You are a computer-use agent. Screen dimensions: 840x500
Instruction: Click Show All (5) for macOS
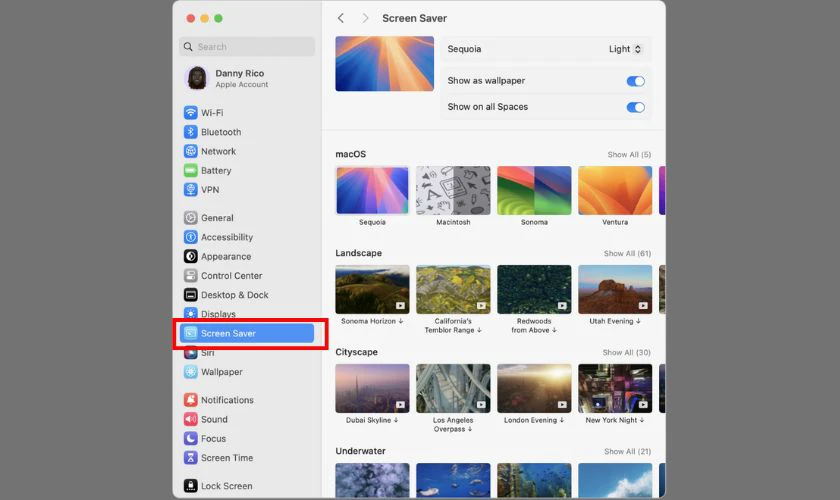coord(629,154)
